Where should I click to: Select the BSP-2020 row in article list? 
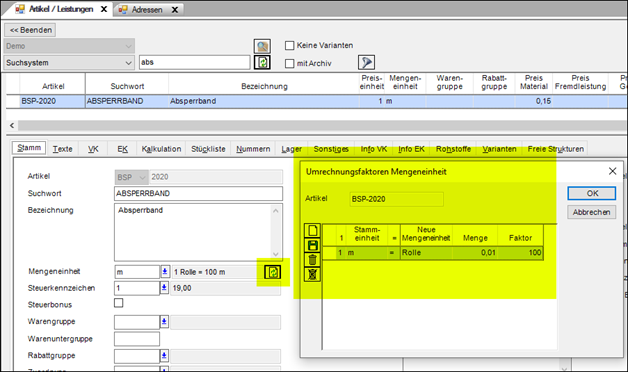coord(316,101)
